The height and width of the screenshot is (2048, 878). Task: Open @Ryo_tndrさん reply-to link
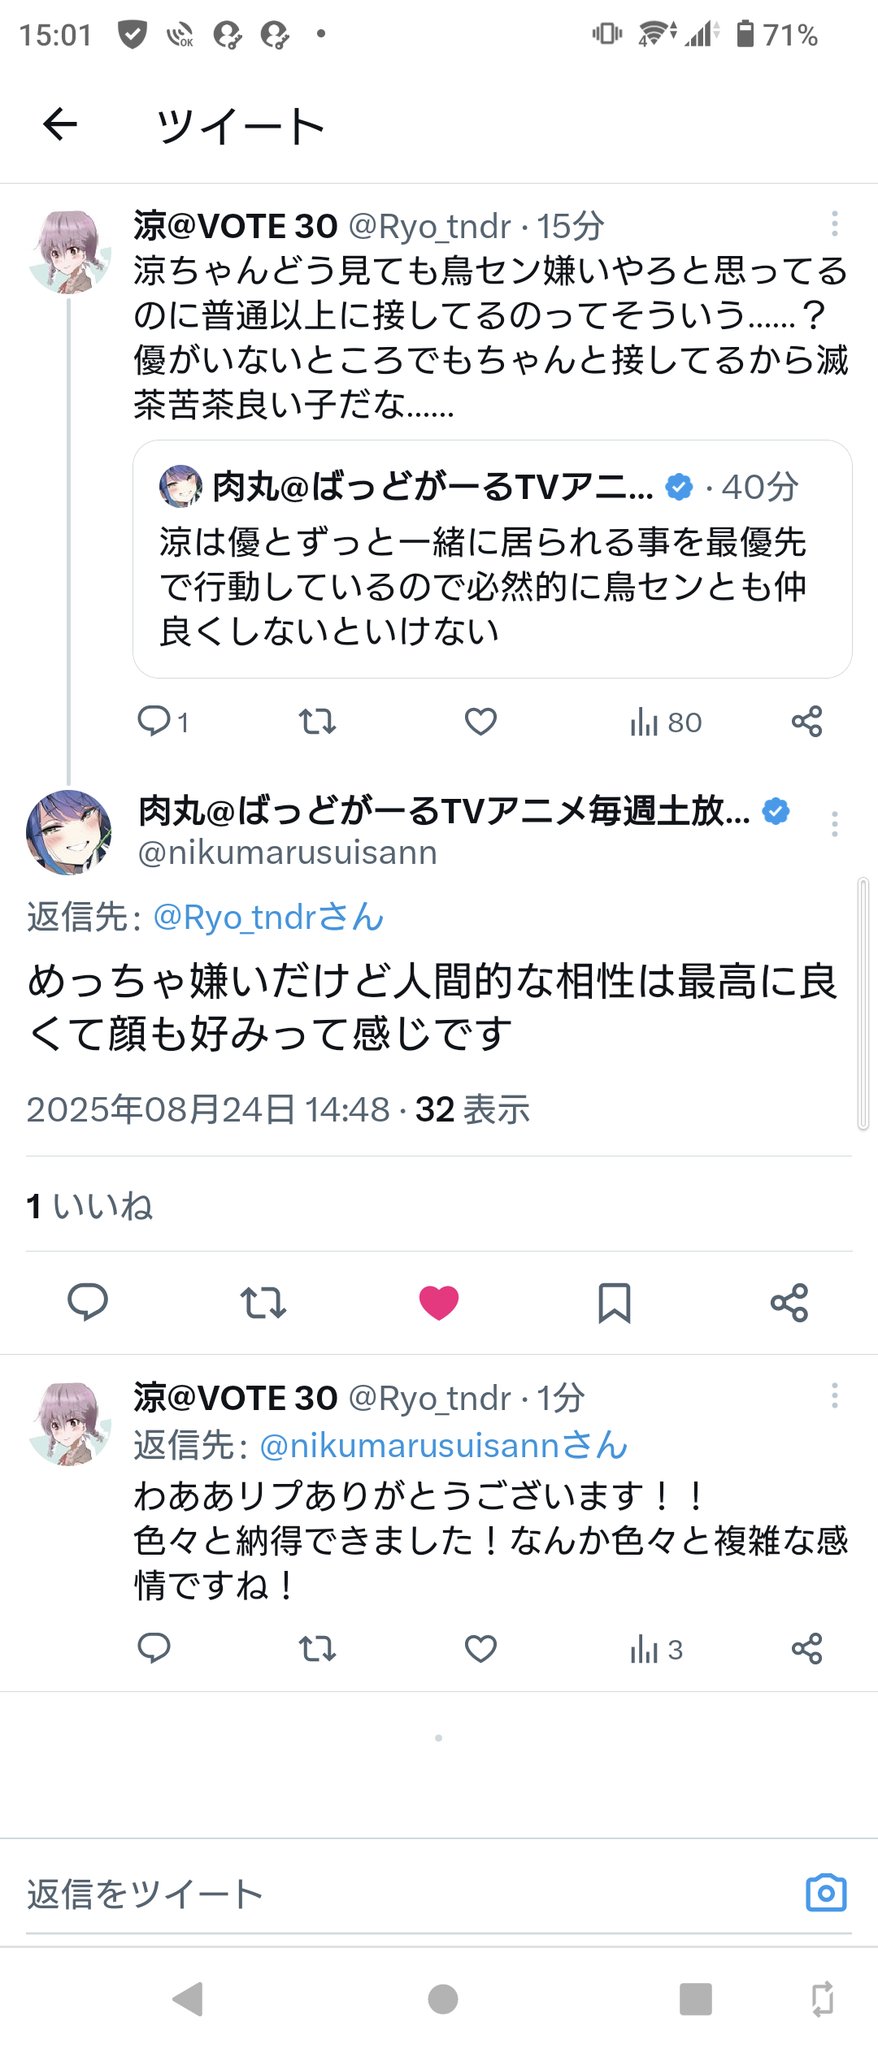point(268,917)
